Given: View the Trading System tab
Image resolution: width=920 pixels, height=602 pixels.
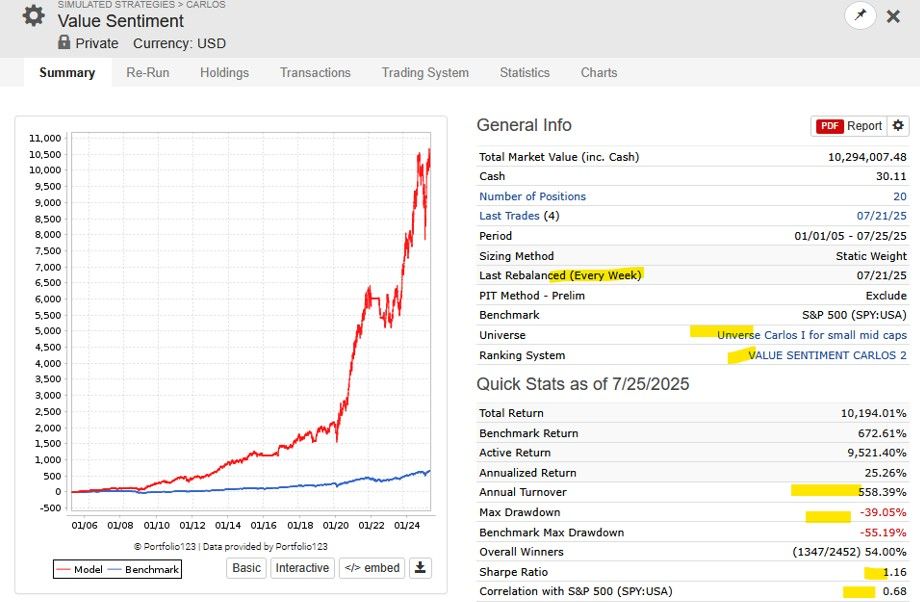Looking at the screenshot, I should pyautogui.click(x=425, y=73).
